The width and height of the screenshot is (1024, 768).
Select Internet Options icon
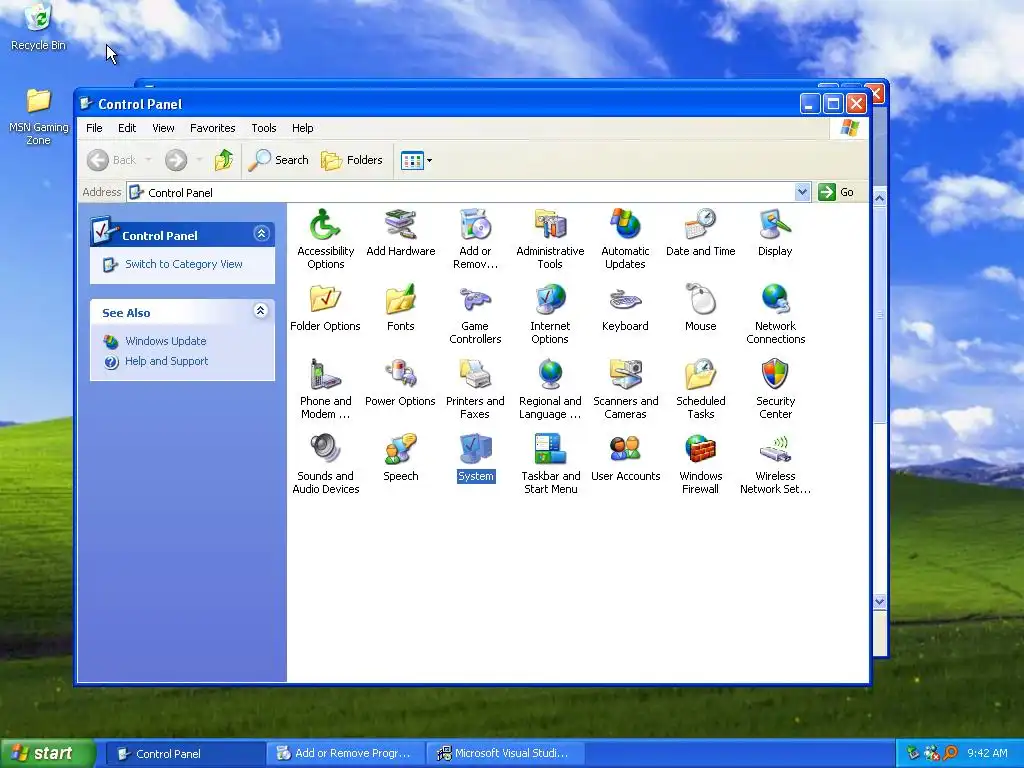(x=550, y=314)
